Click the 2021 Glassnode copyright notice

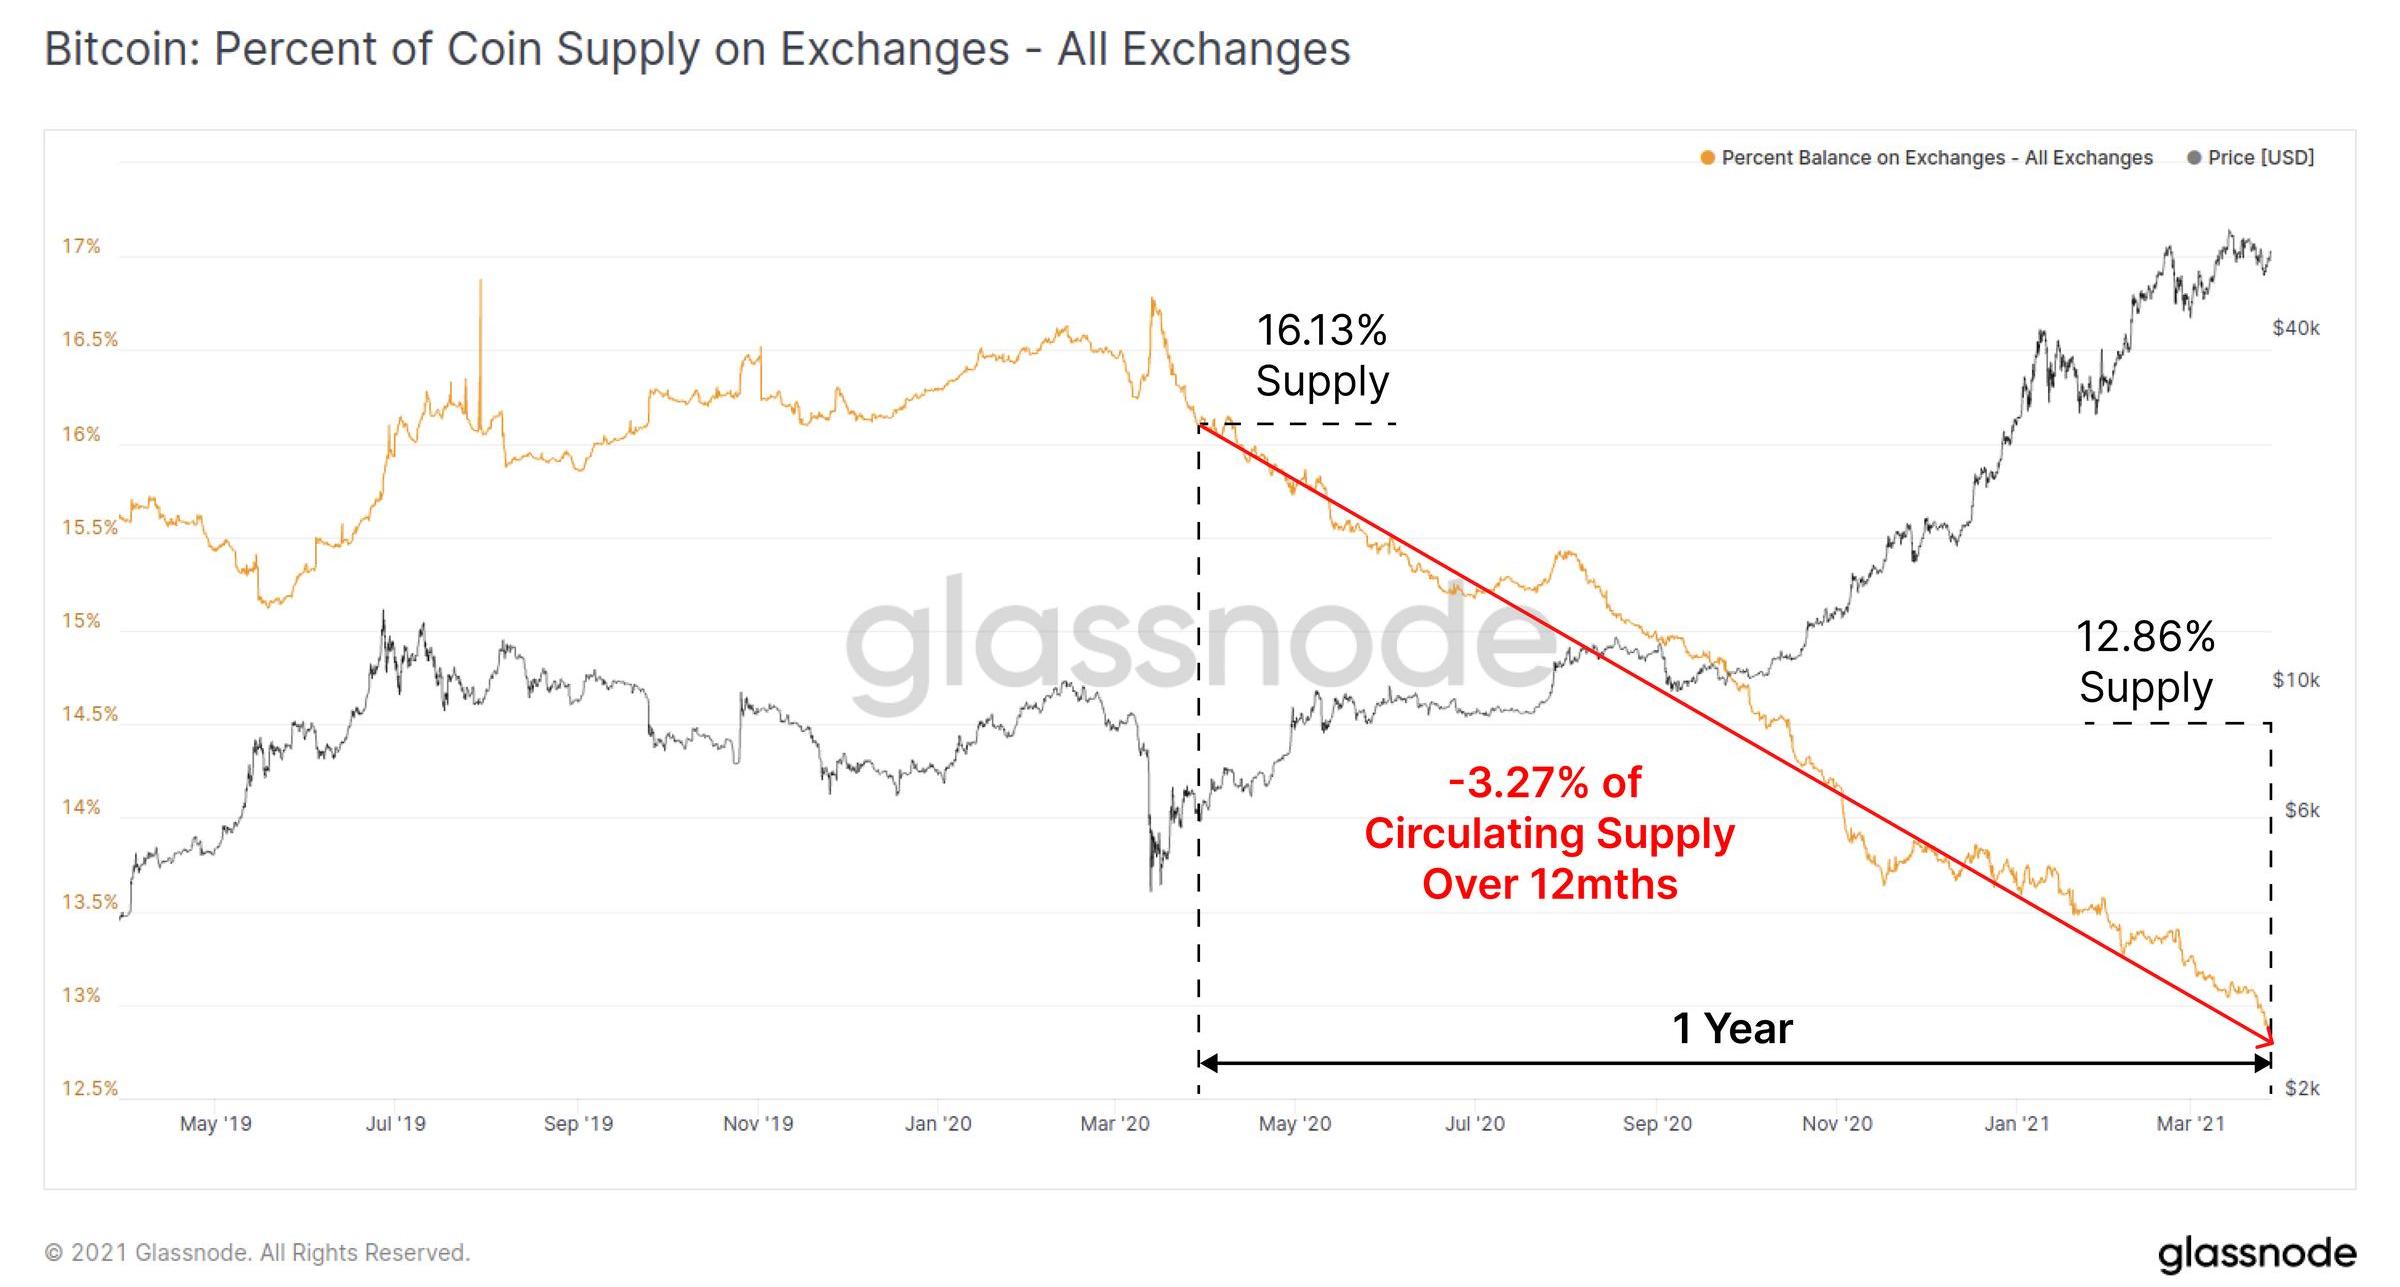click(257, 1253)
